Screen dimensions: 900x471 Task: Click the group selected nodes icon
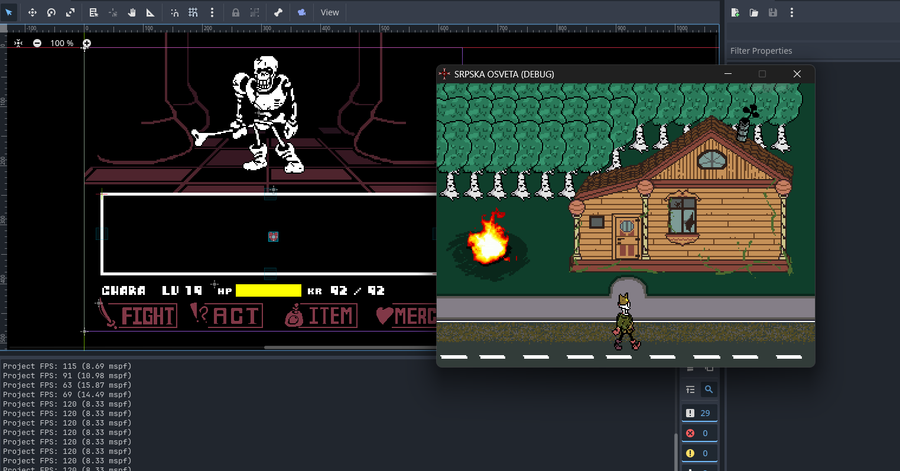point(254,12)
